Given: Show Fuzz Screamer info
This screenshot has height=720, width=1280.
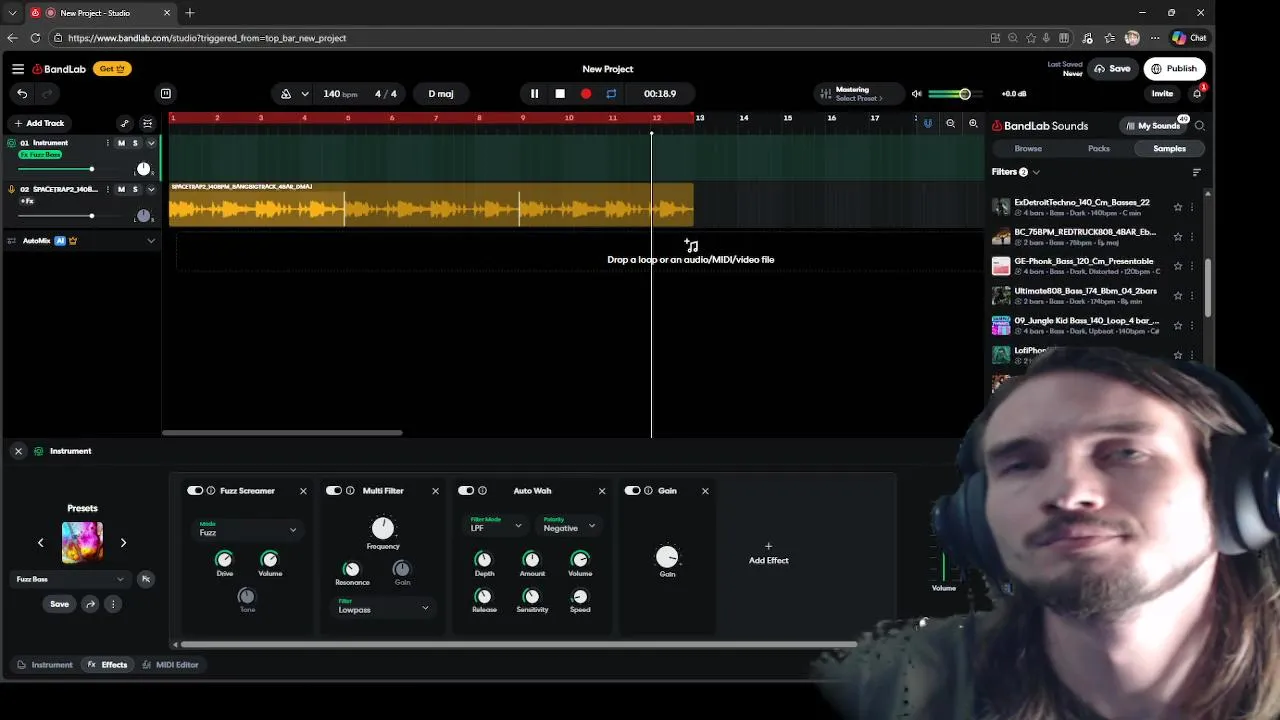Looking at the screenshot, I should (211, 491).
